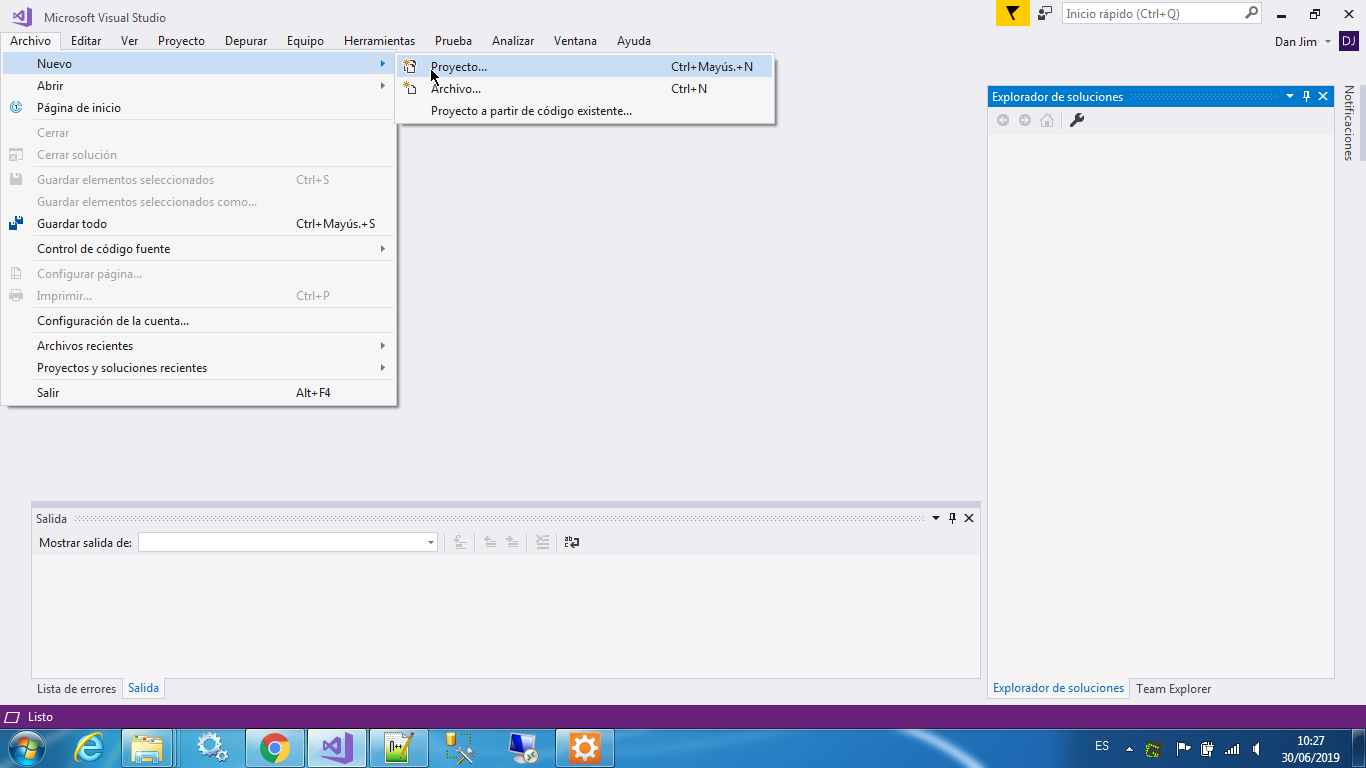Screen dimensions: 1366x768
Task: Open Google Chrome from the taskbar
Action: point(274,747)
